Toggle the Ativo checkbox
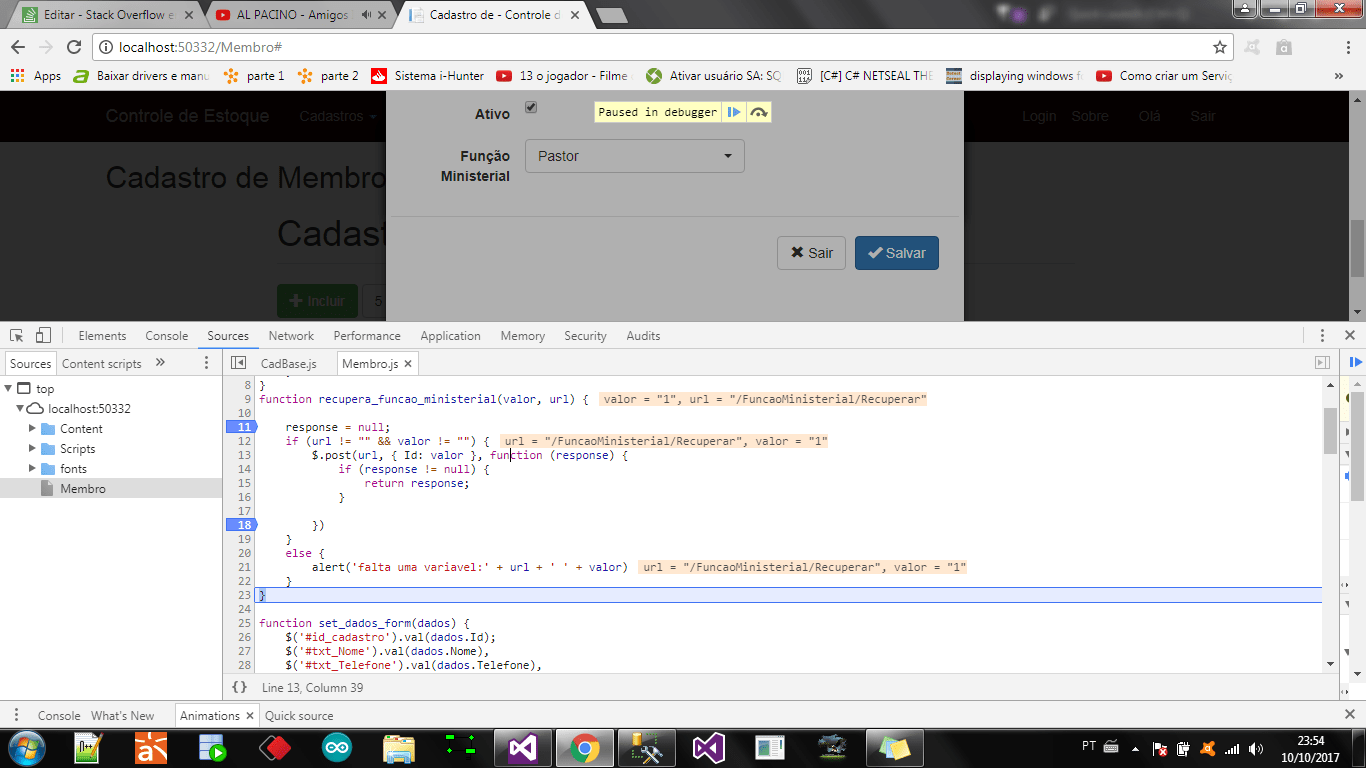This screenshot has height=768, width=1366. pos(531,107)
